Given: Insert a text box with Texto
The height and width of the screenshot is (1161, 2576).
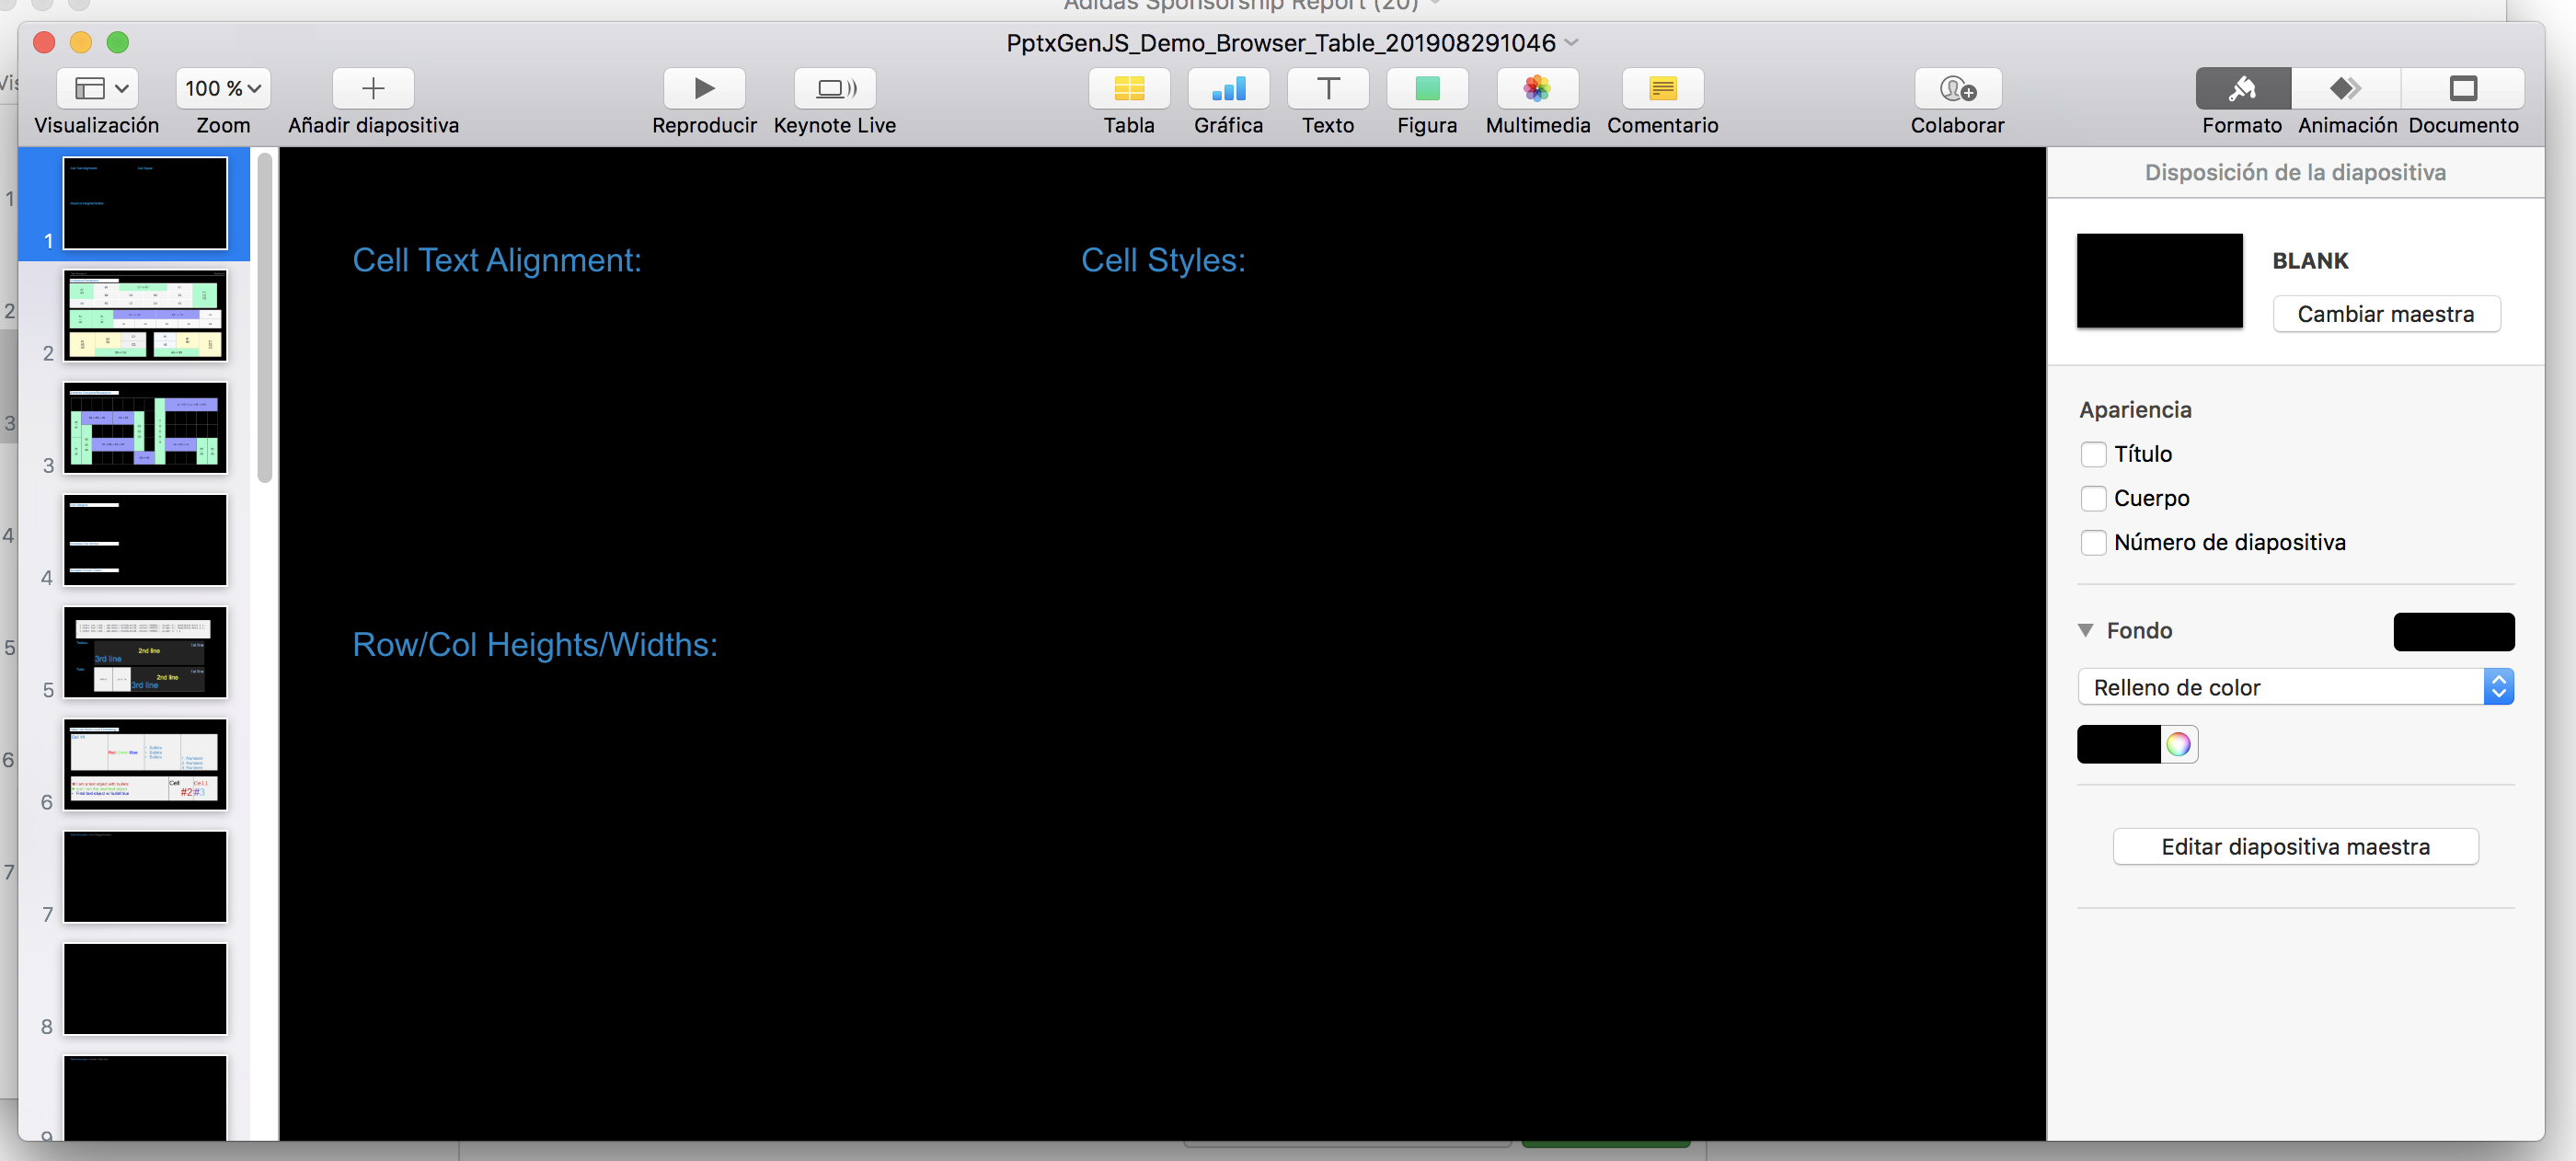Looking at the screenshot, I should [1328, 88].
